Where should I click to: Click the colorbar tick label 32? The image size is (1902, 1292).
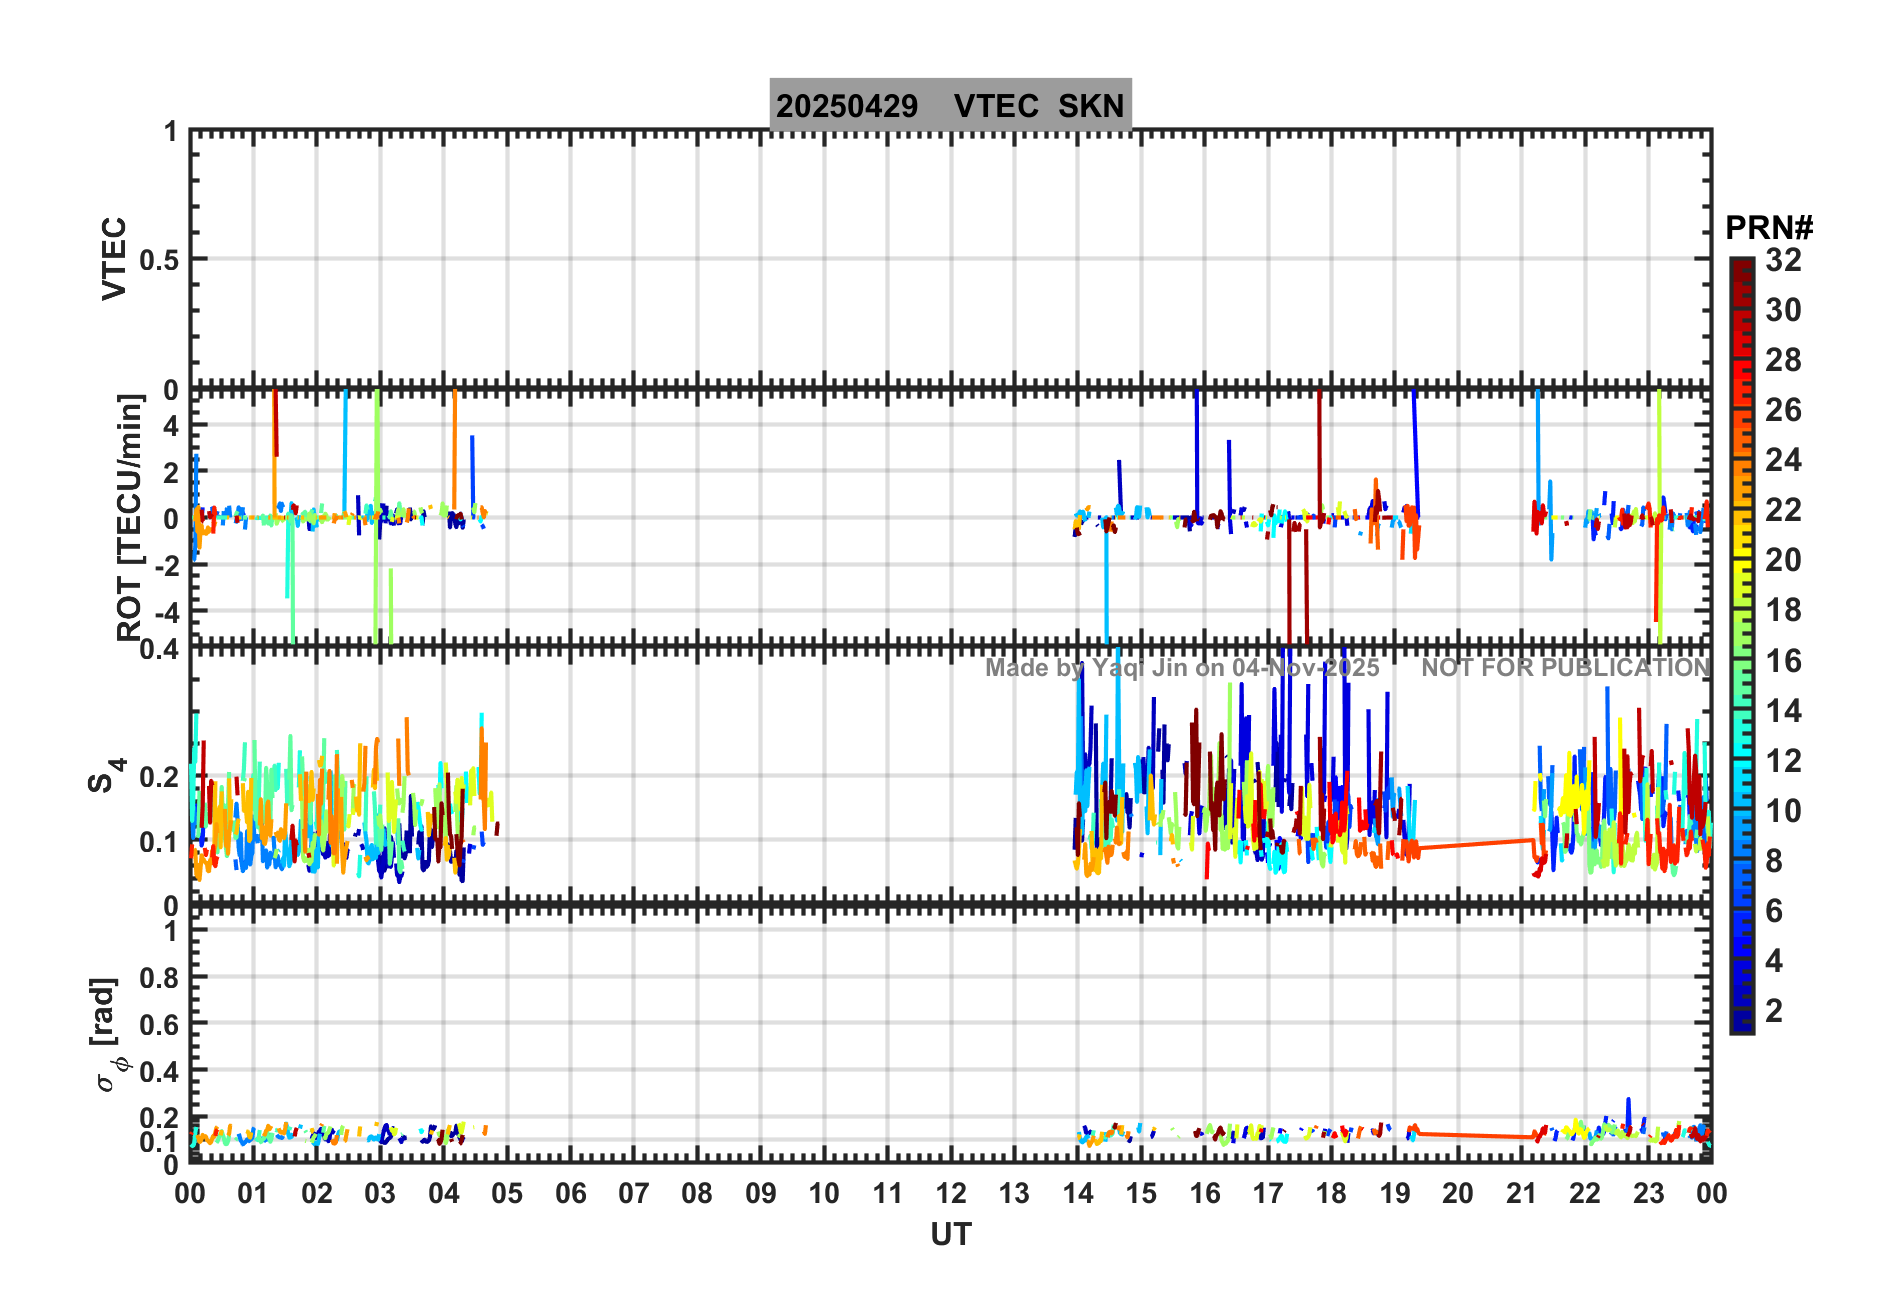tap(1783, 260)
